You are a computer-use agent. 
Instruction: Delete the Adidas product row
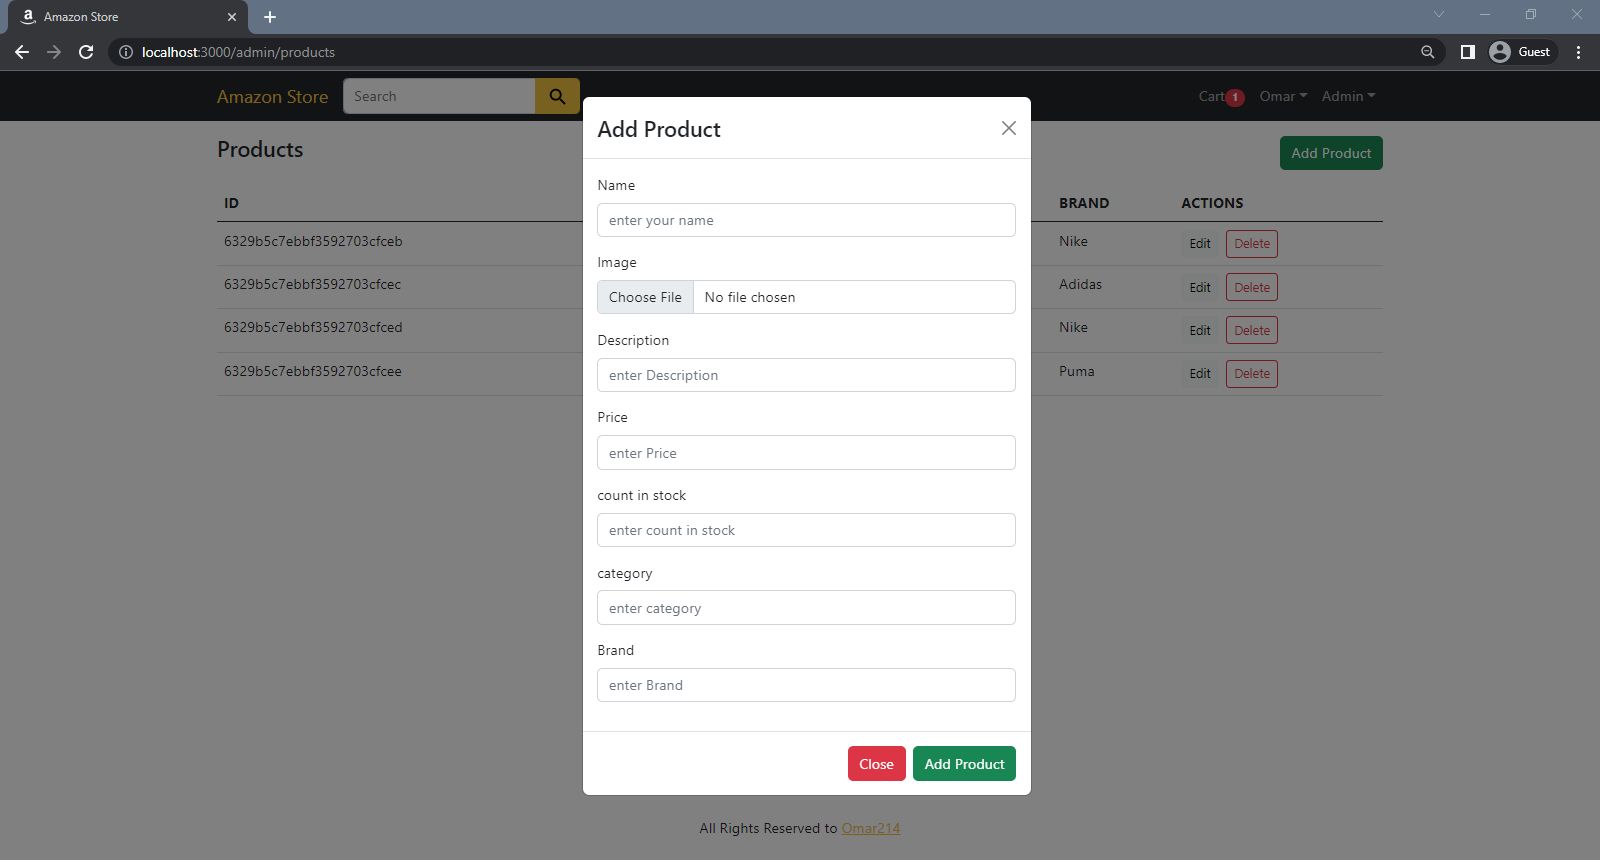click(1252, 287)
